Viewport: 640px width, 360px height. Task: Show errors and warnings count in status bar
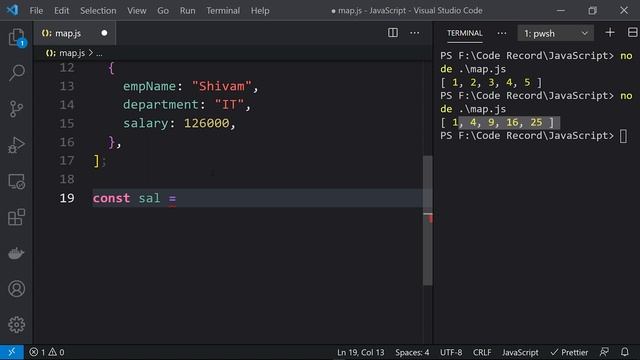[x=47, y=352]
